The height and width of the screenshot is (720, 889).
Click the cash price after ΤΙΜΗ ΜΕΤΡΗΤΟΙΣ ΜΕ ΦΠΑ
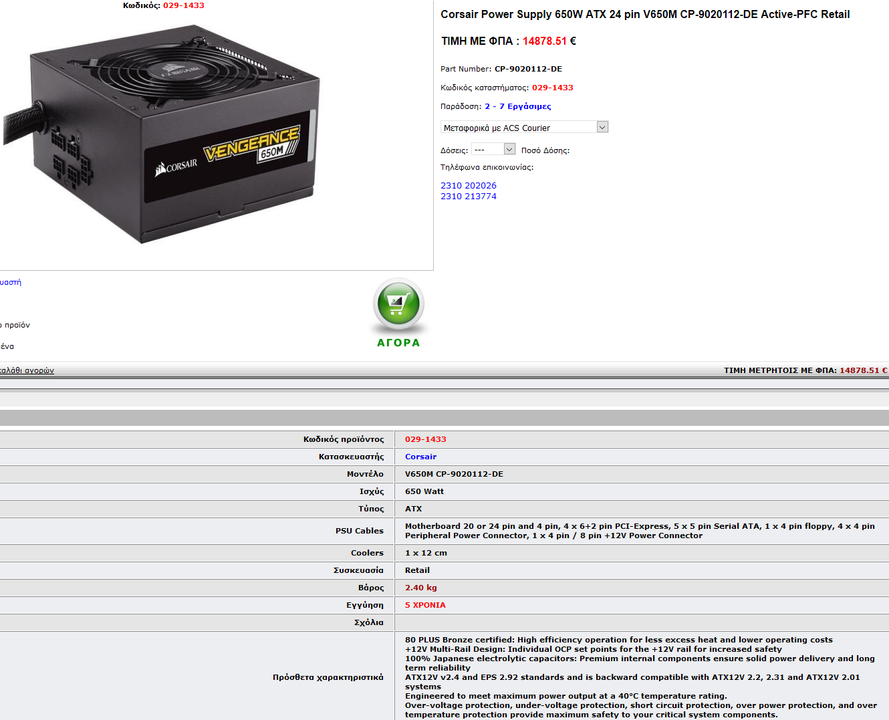pos(863,370)
